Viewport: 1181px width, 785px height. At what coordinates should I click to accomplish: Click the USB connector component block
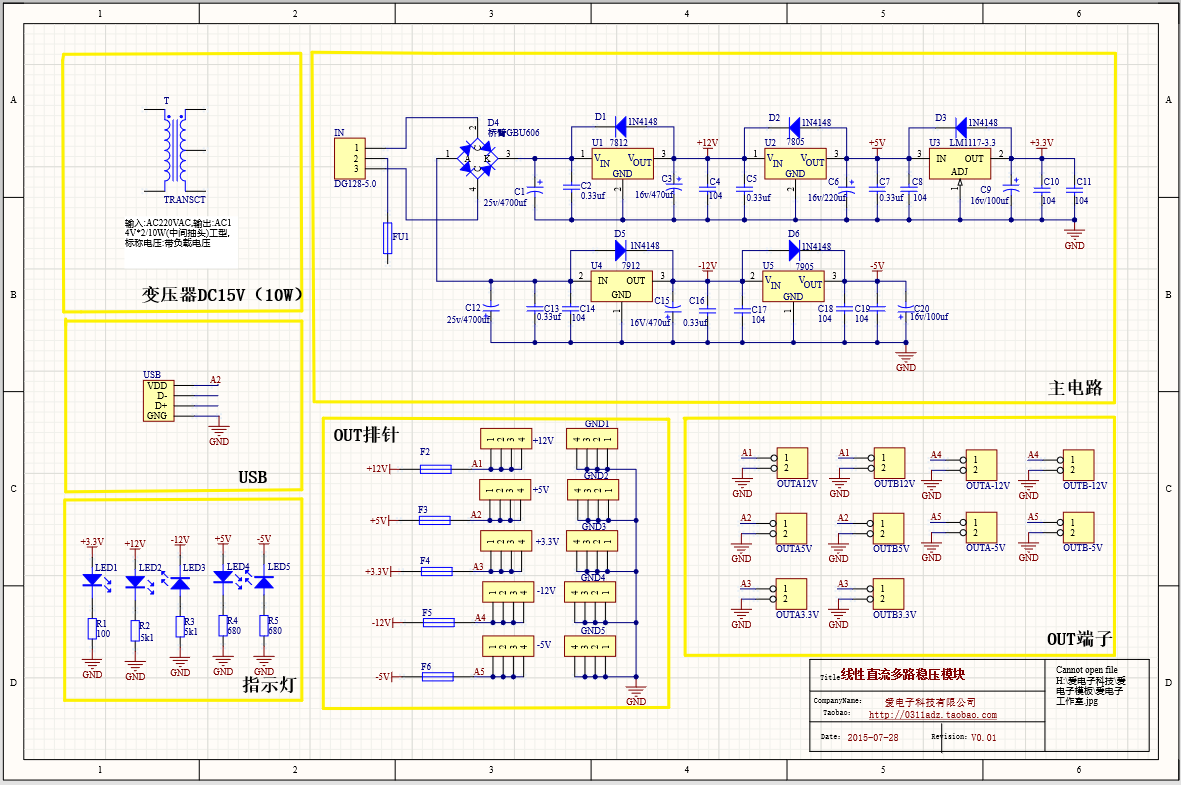[x=158, y=400]
